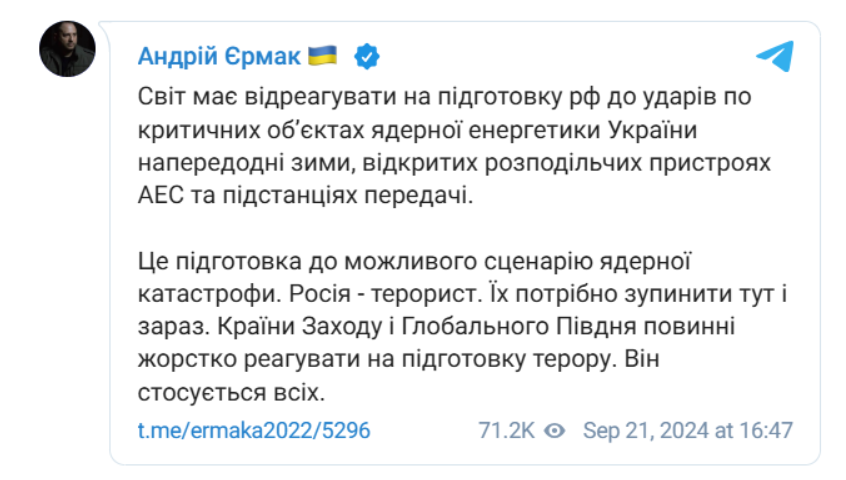Viewport: 846px width, 480px height.
Task: Click the phrase "напередодні зими" in the post
Action: 224,165
